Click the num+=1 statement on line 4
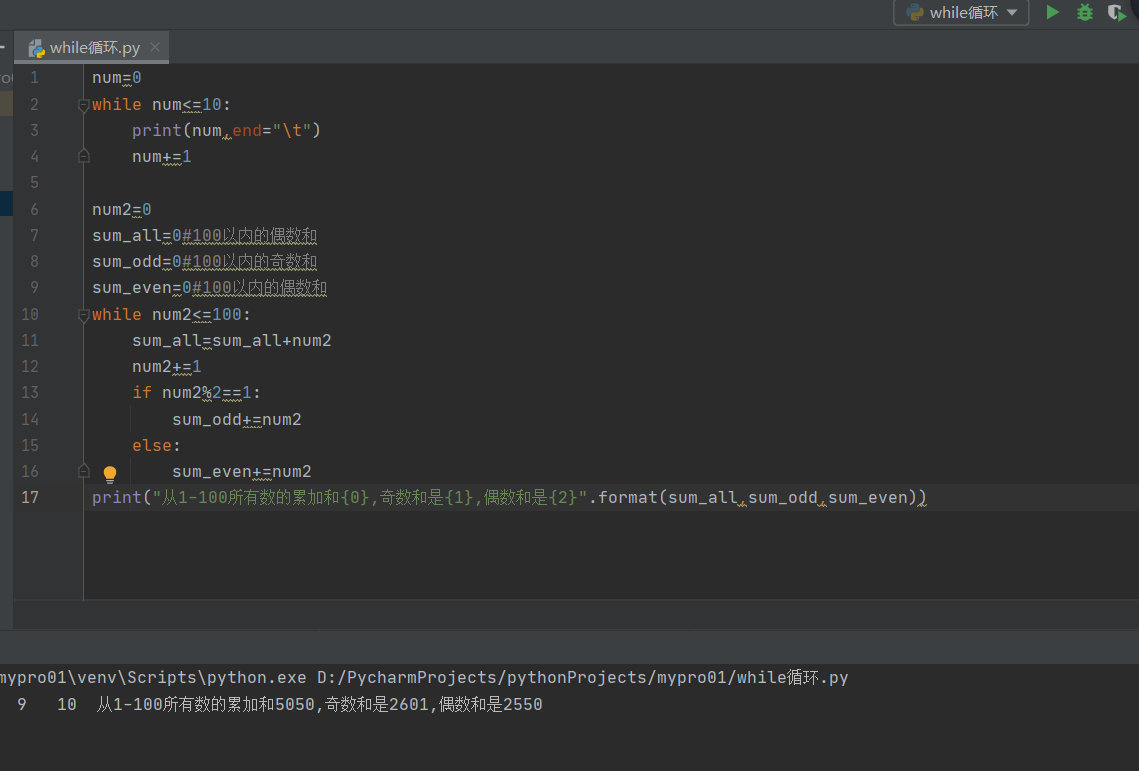The width and height of the screenshot is (1139, 771). click(161, 157)
